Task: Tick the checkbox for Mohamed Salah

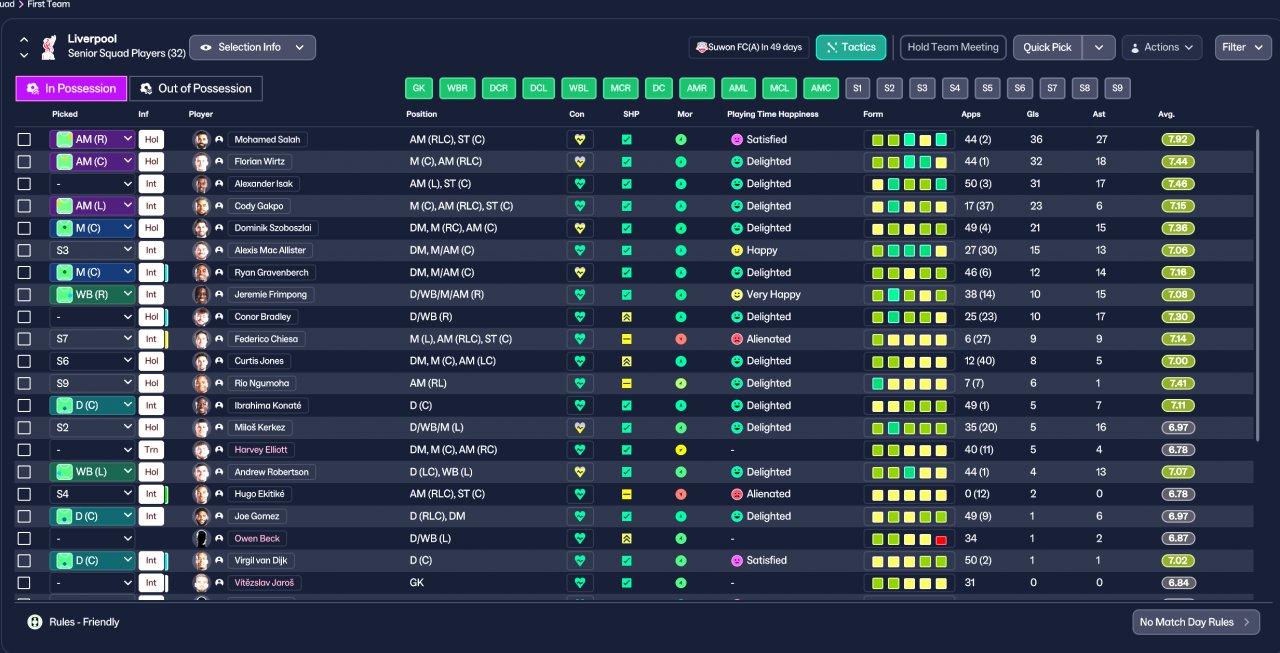Action: [x=24, y=140]
